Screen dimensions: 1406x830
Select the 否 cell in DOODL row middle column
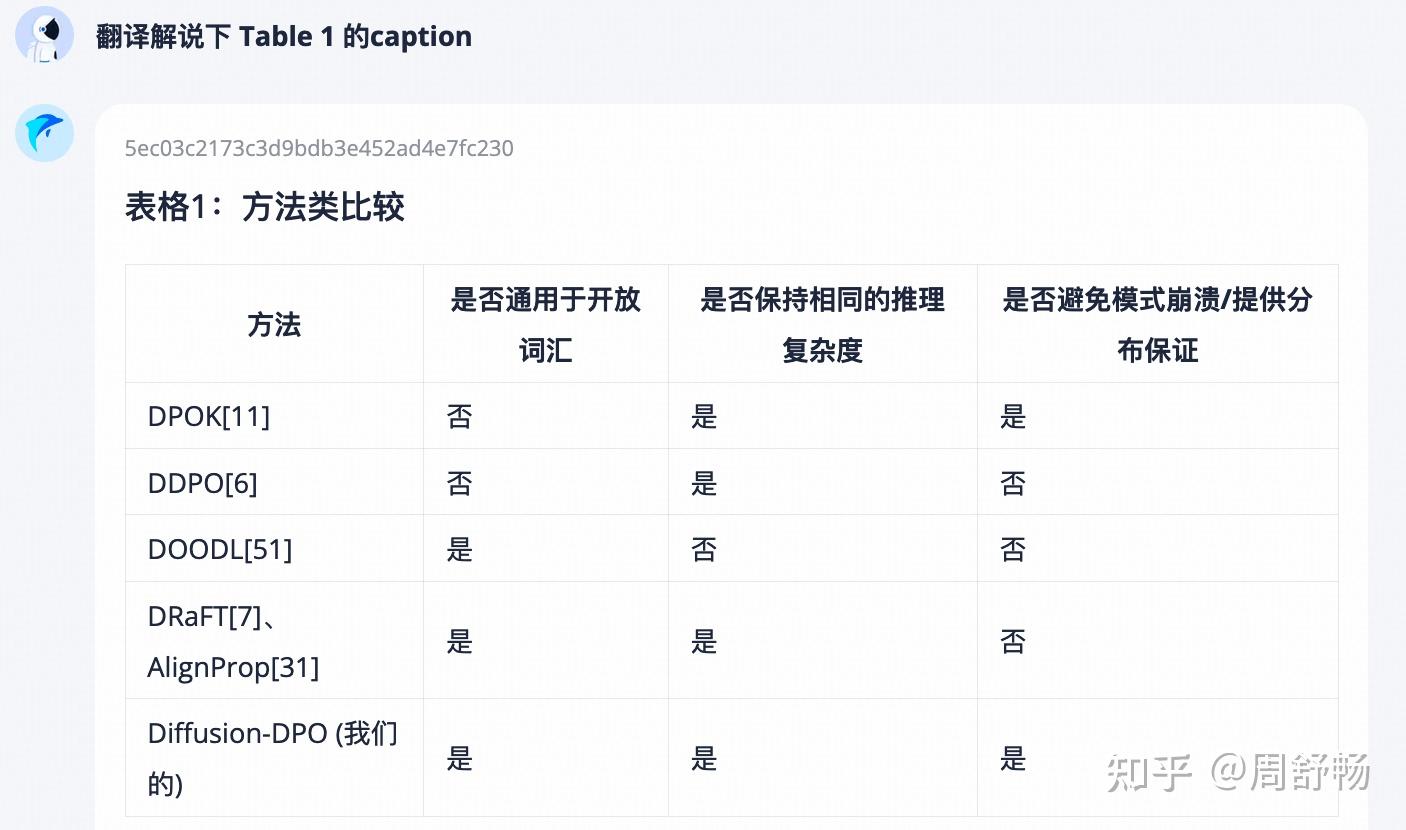[704, 549]
